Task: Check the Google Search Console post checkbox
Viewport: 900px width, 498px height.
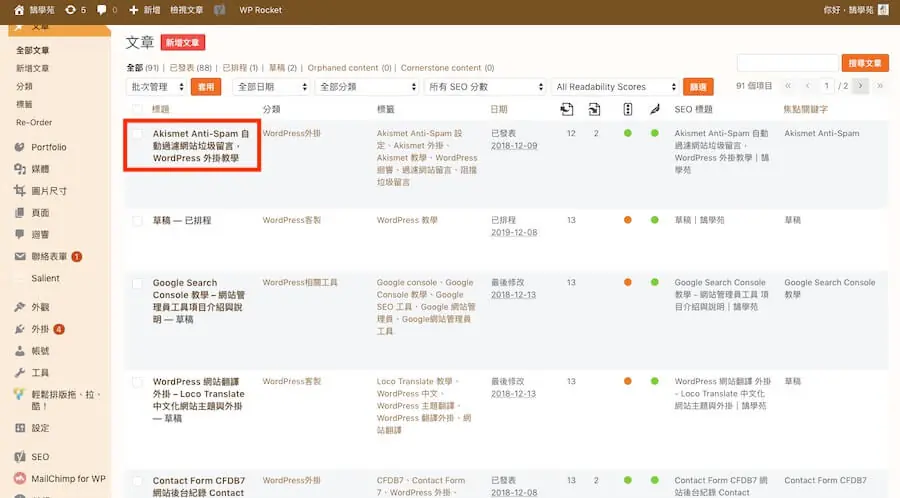Action: [137, 283]
